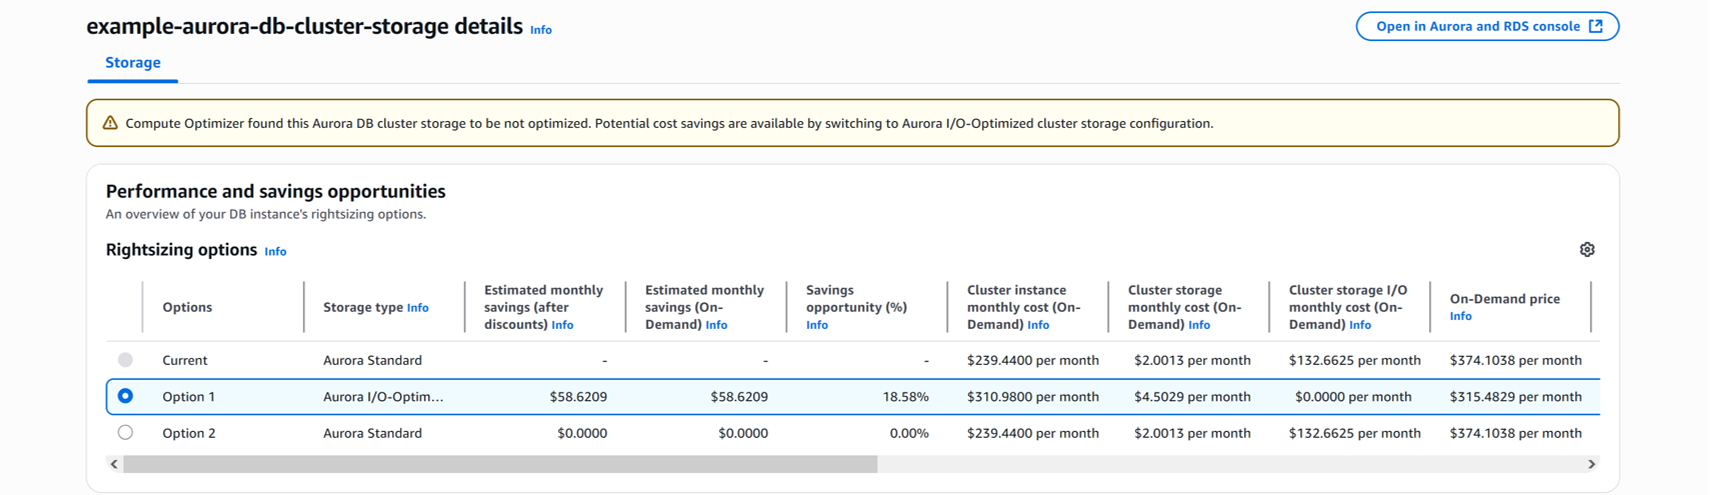Click the left scrollbar arrow under table
1710x495 pixels.
point(114,464)
